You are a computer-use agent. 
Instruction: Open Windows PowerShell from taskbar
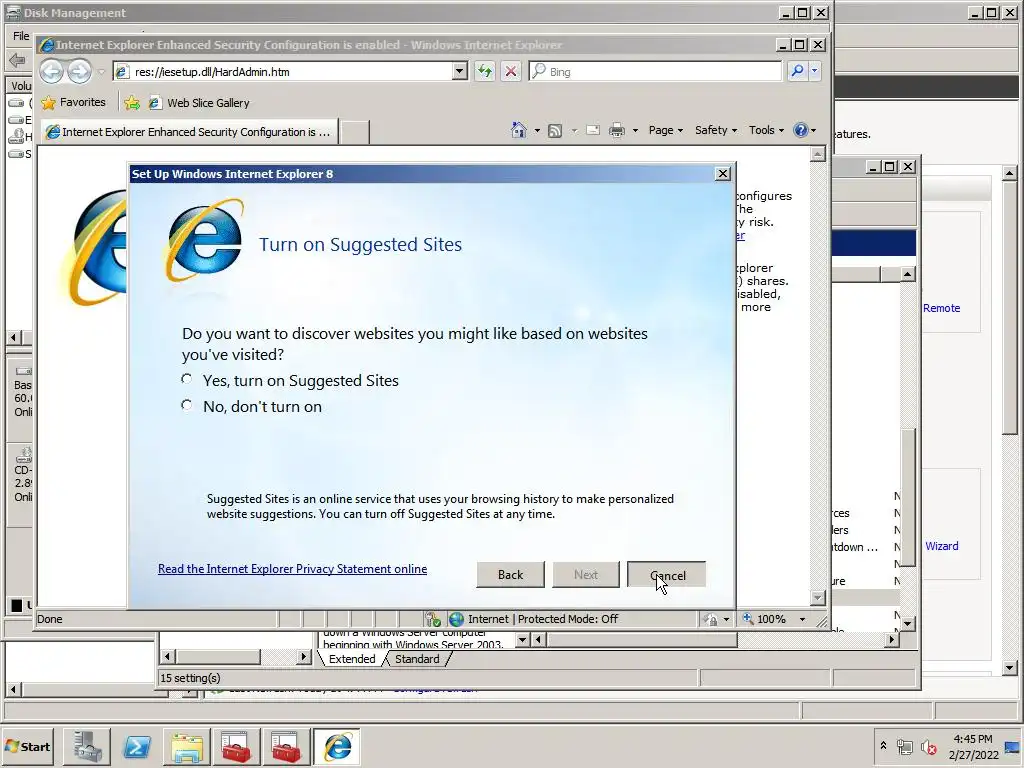tap(136, 746)
